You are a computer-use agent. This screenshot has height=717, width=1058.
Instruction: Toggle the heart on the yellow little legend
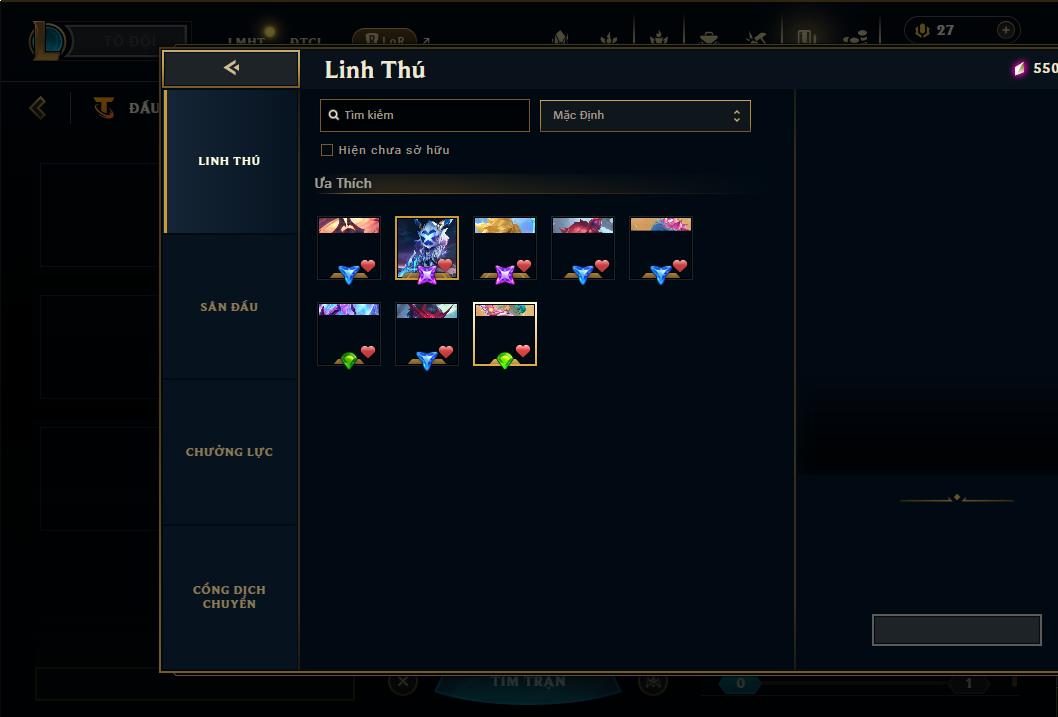click(524, 266)
